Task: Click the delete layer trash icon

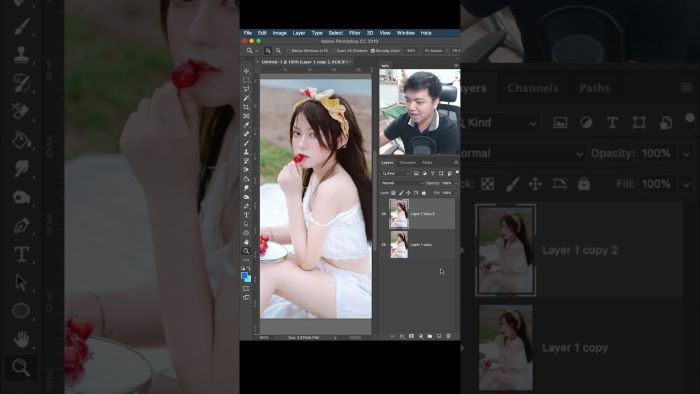Action: 448,336
